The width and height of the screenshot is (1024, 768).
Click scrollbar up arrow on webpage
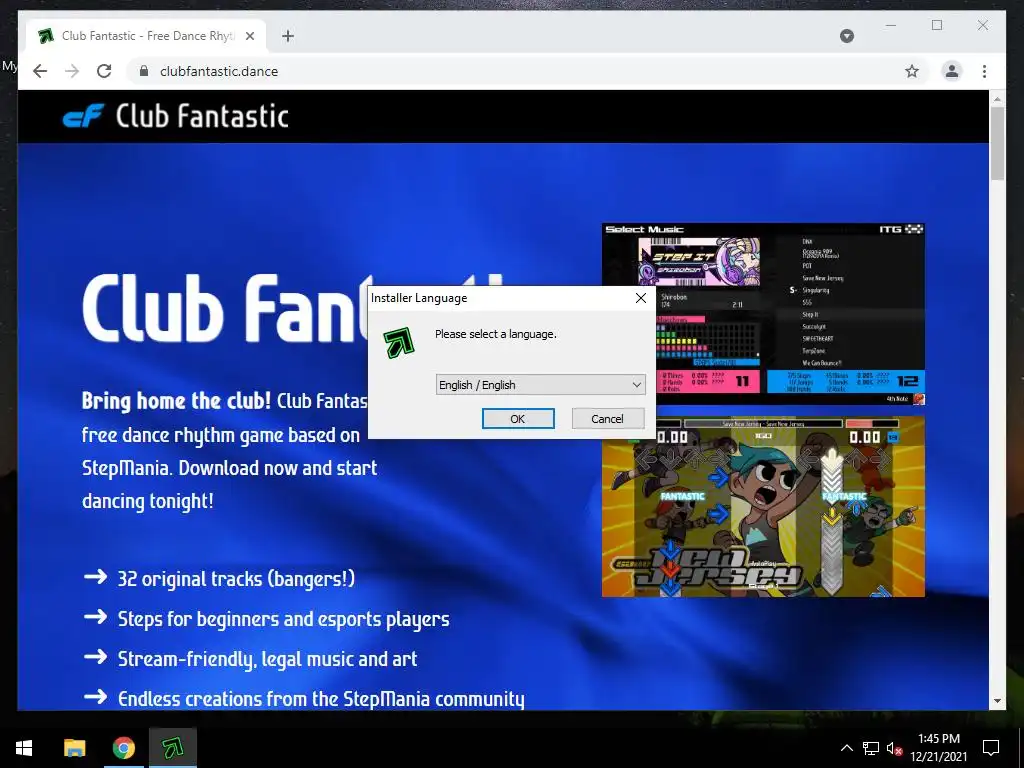pyautogui.click(x=997, y=99)
